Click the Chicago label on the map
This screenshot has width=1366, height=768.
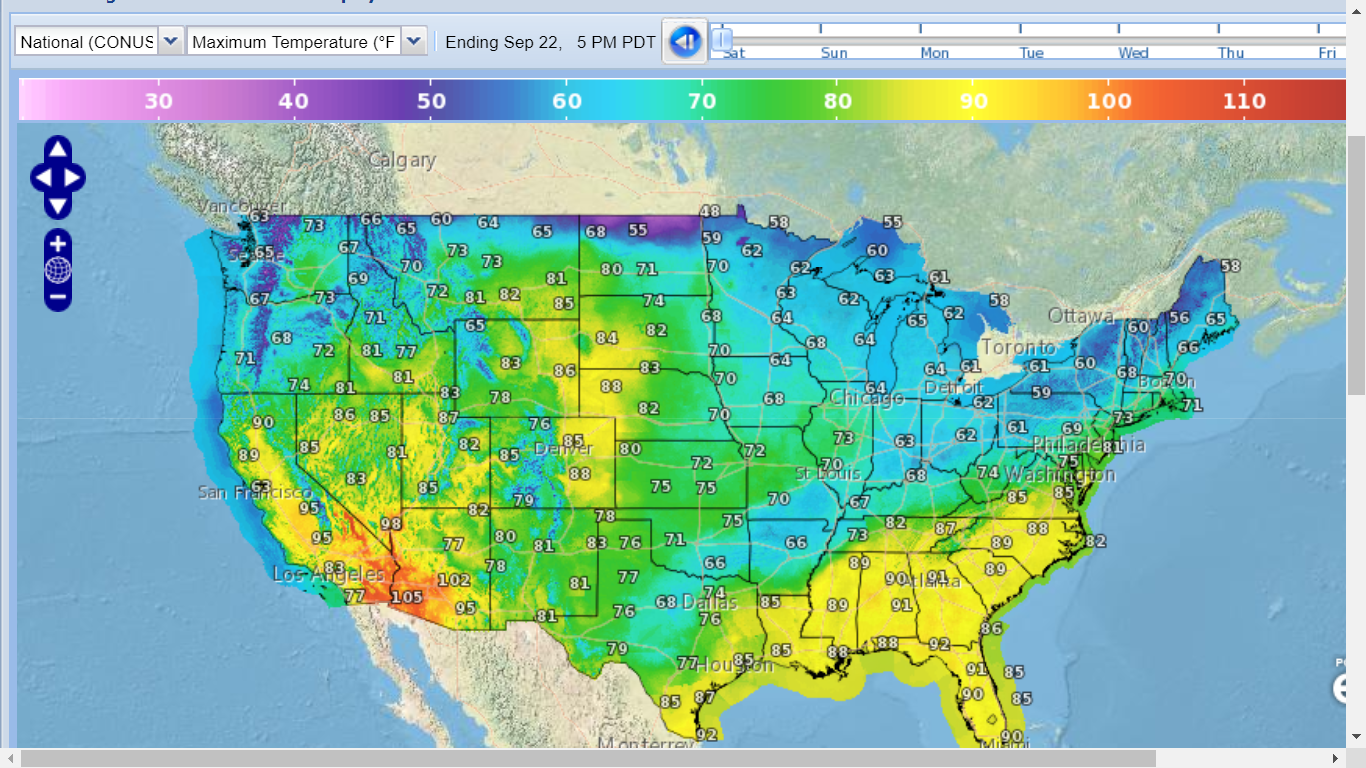(x=866, y=398)
